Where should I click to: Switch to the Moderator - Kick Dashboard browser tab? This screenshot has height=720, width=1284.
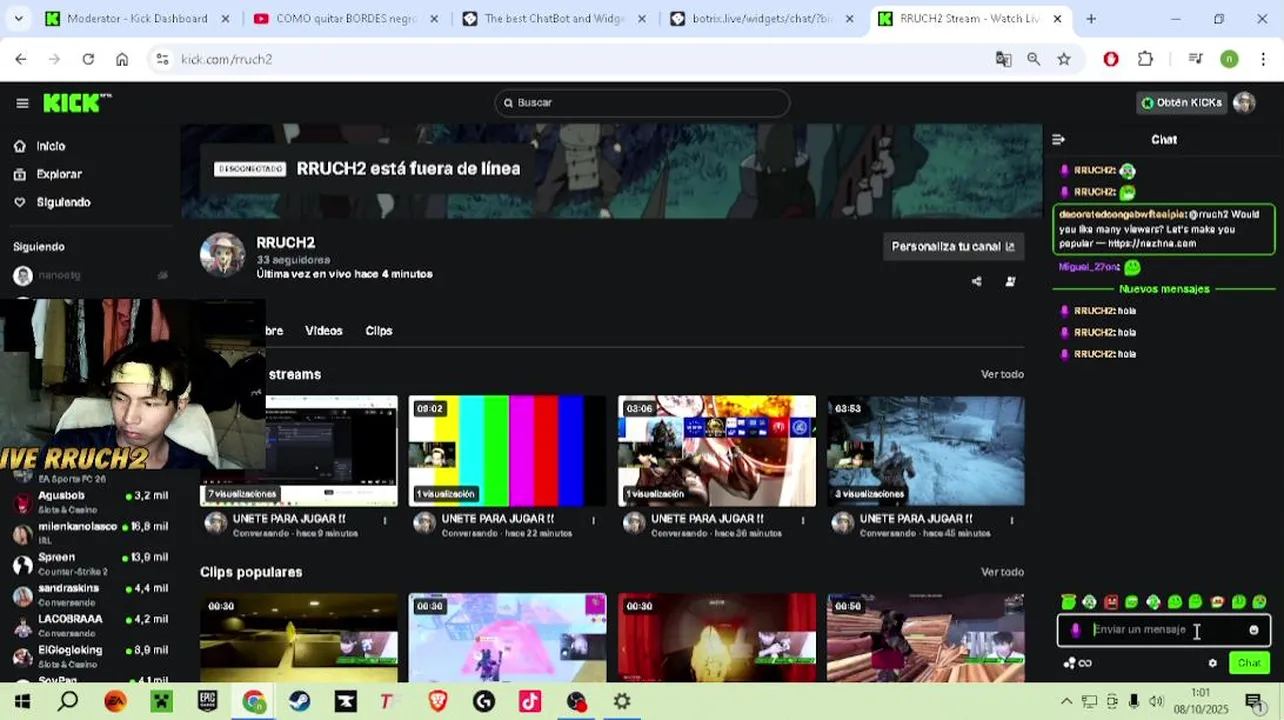click(137, 18)
